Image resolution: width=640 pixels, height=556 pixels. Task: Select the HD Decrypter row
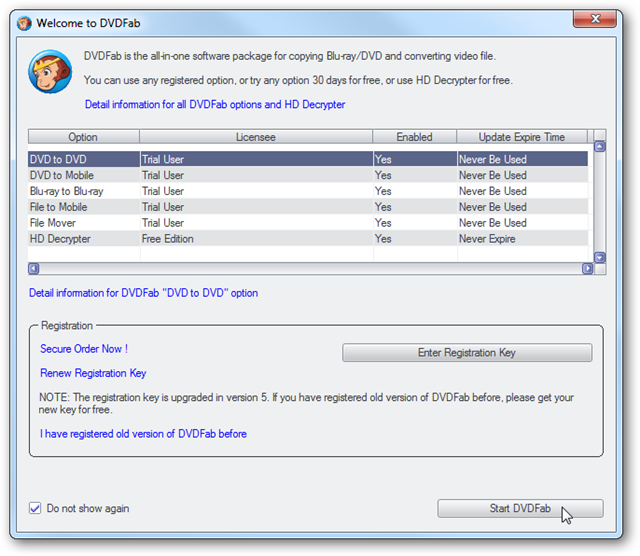308,239
